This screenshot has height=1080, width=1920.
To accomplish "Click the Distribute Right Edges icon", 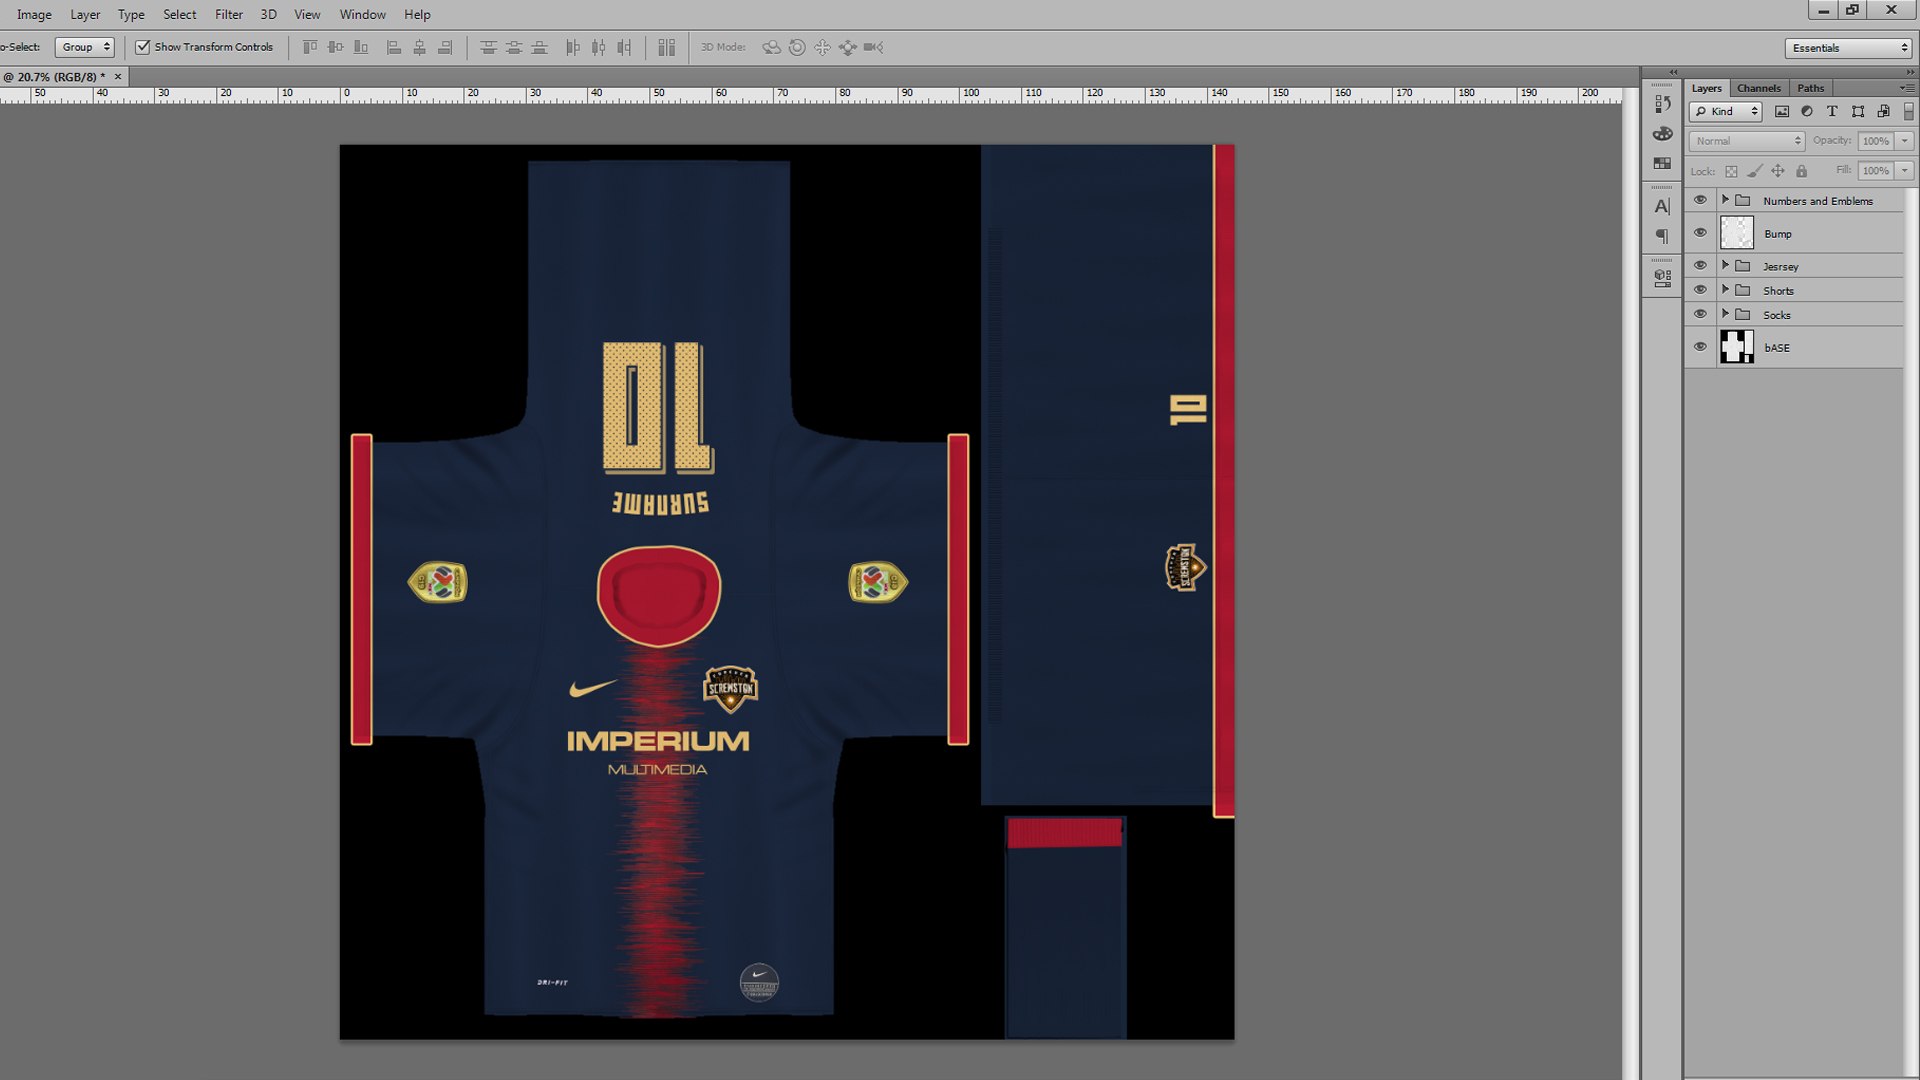I will (624, 47).
